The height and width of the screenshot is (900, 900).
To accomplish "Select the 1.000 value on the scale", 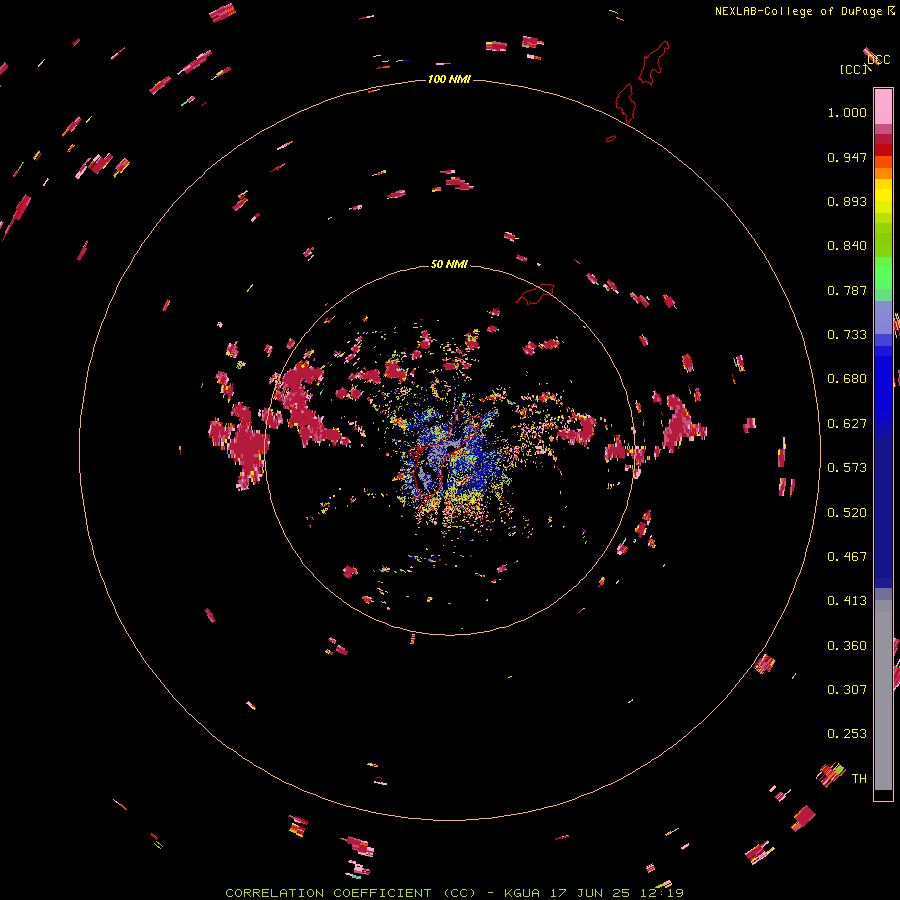I will [847, 112].
